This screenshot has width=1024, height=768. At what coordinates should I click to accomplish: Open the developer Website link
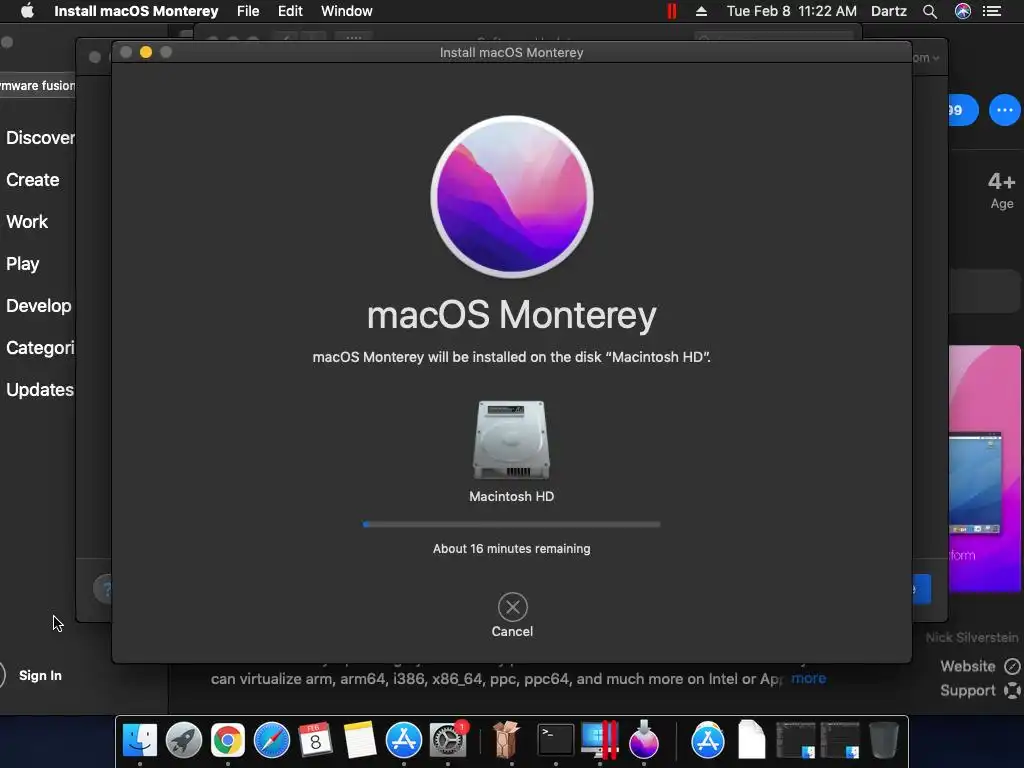tap(979, 666)
